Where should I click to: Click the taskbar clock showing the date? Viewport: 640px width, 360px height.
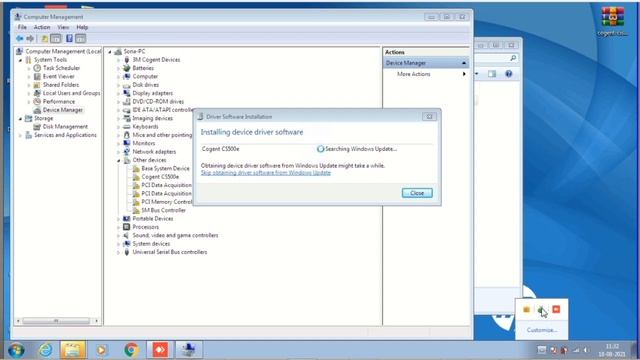coord(612,350)
